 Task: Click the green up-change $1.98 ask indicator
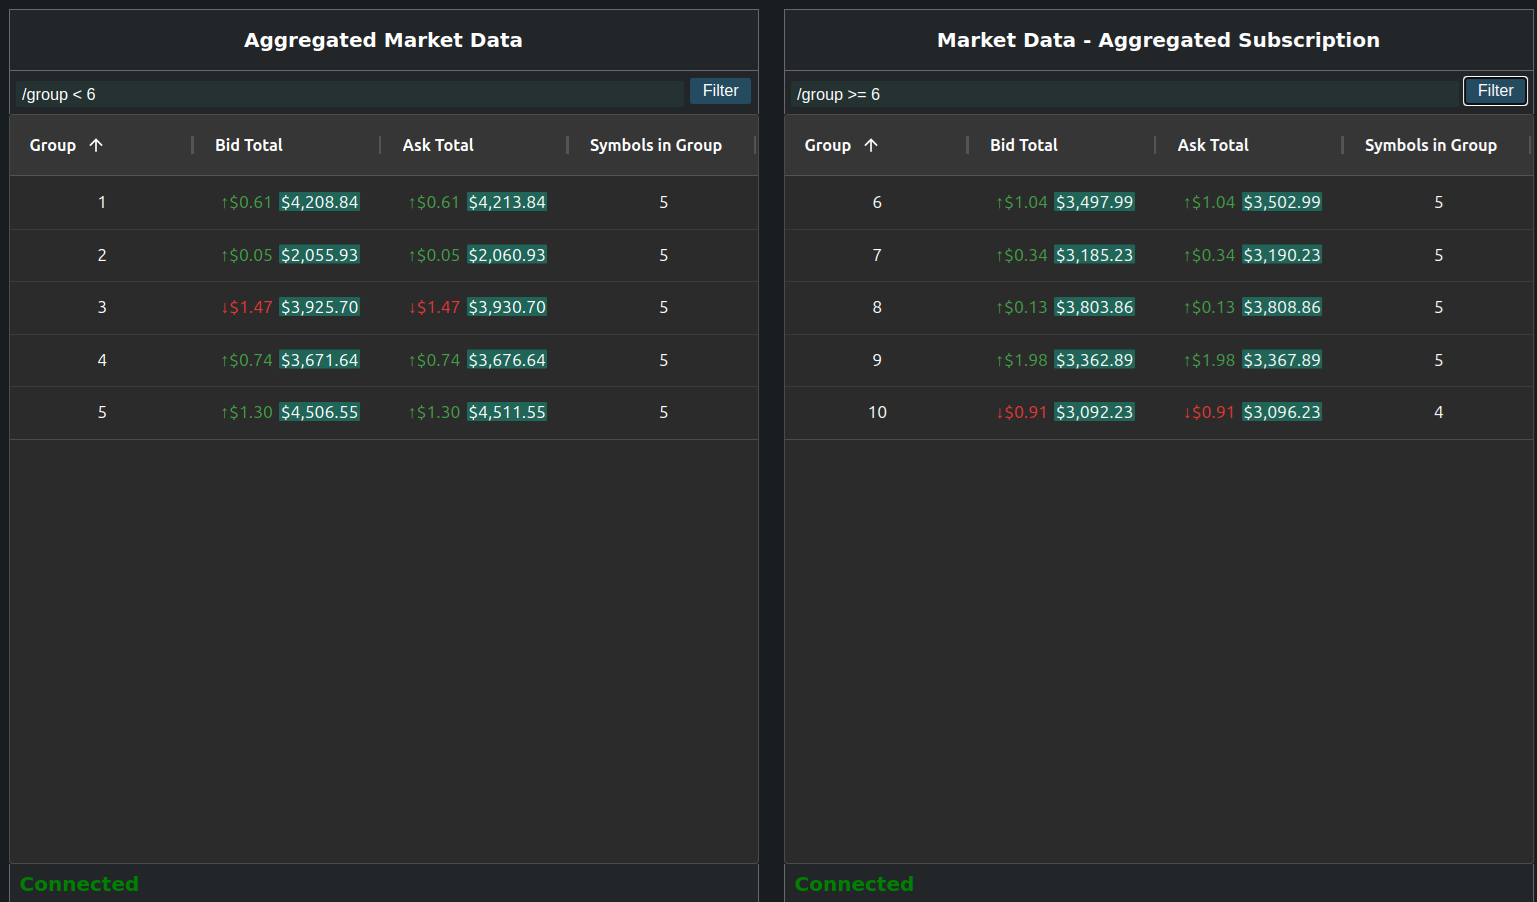pos(1209,360)
